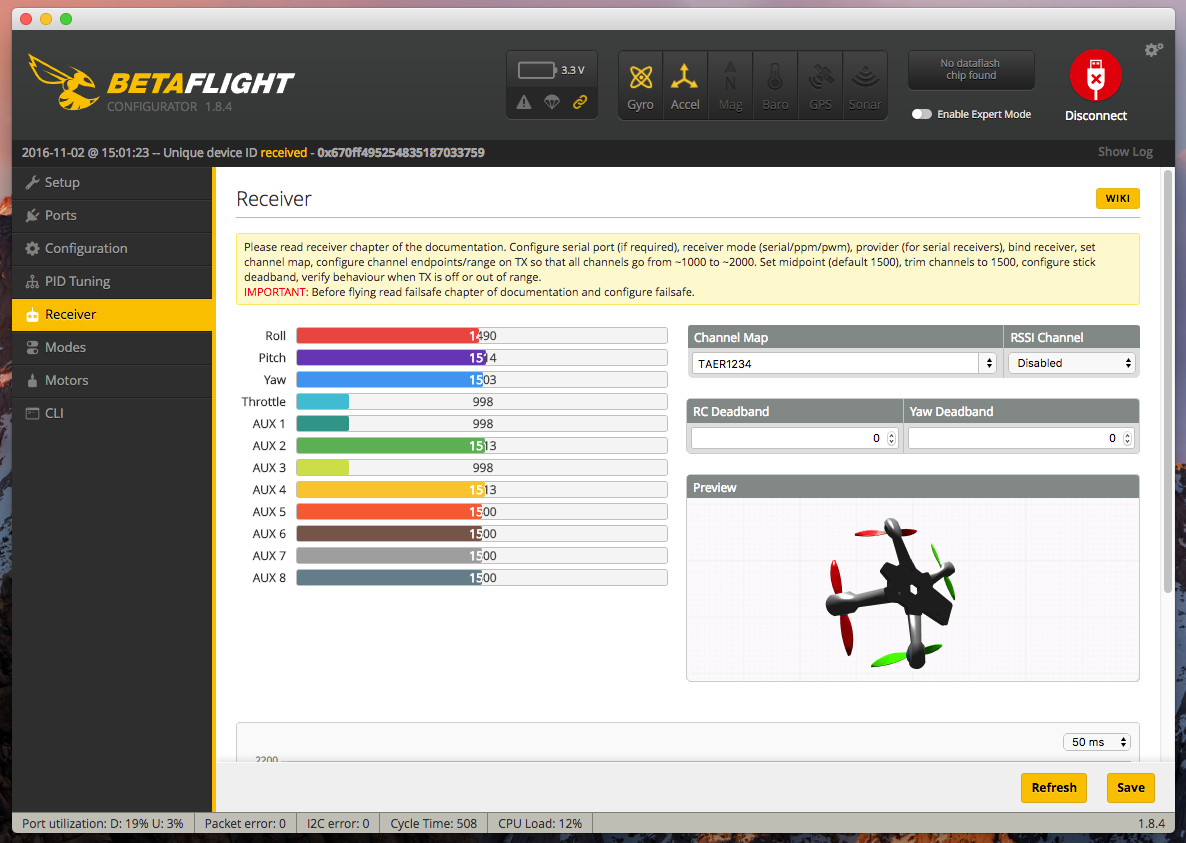The image size is (1186, 843).
Task: Click the Pitch channel bar
Action: coord(482,358)
